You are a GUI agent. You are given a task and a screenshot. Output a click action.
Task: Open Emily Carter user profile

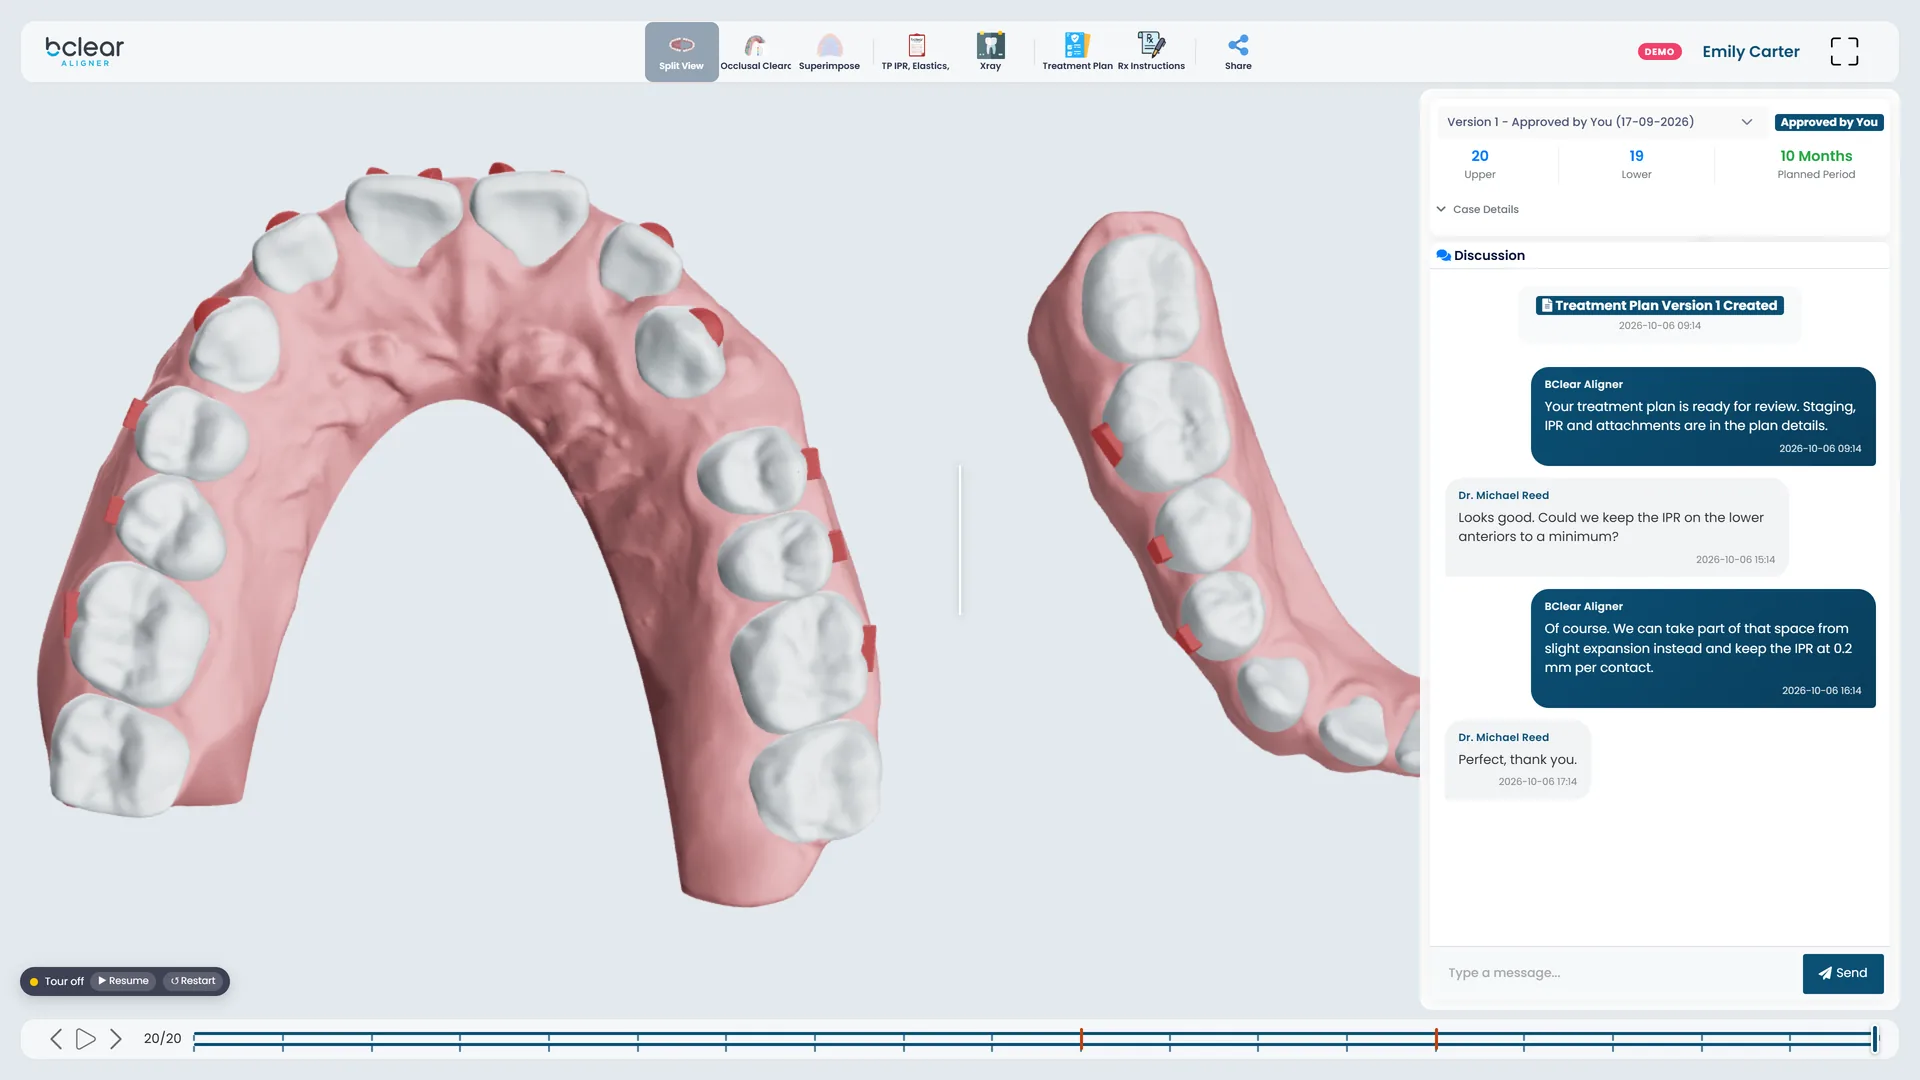(x=1750, y=51)
